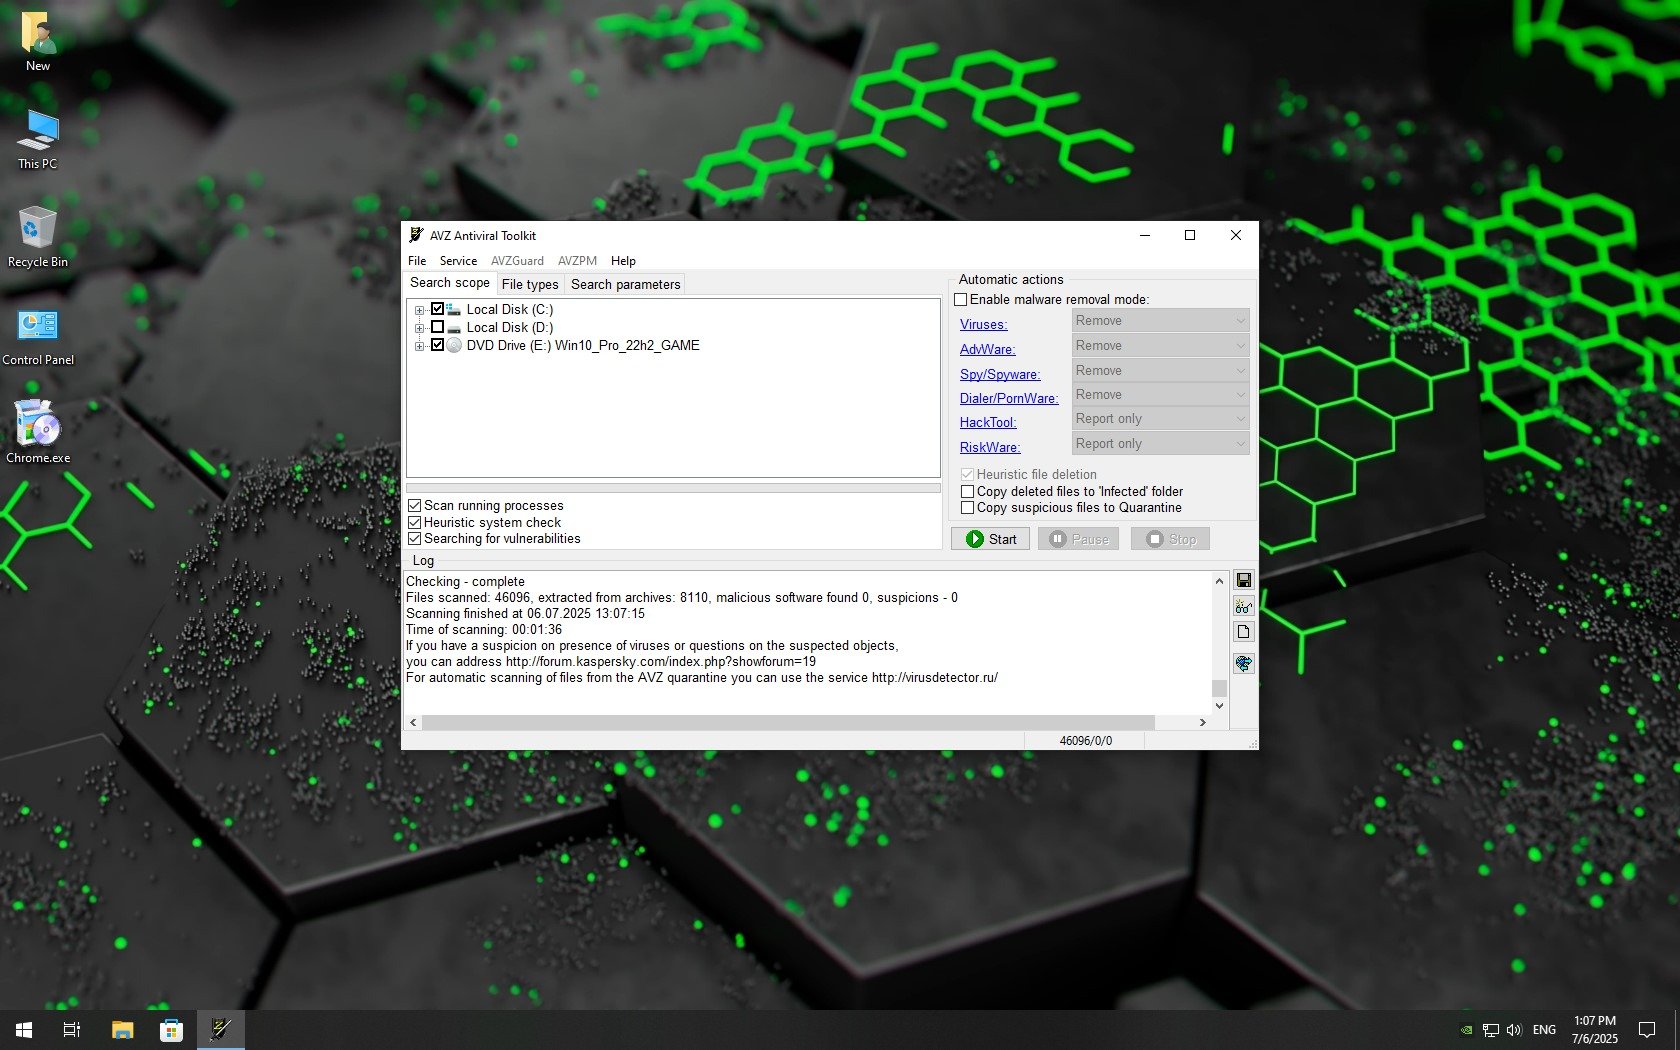Viewport: 1680px width, 1050px height.
Task: Open the Viruses action dropdown
Action: click(x=1161, y=321)
